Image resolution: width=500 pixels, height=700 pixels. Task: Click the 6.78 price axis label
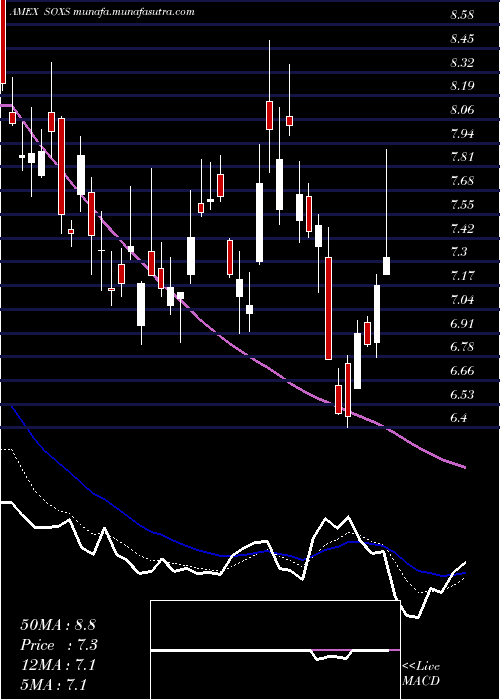[x=462, y=347]
